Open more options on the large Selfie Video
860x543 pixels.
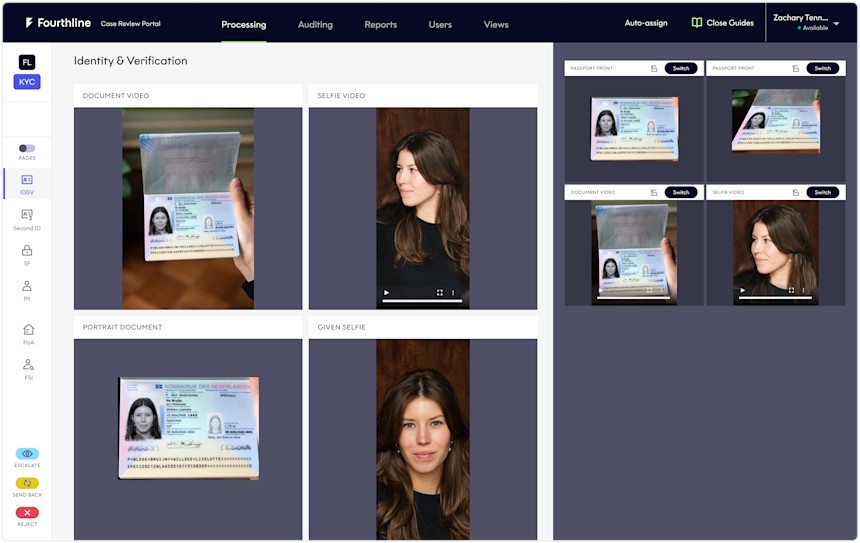453,292
